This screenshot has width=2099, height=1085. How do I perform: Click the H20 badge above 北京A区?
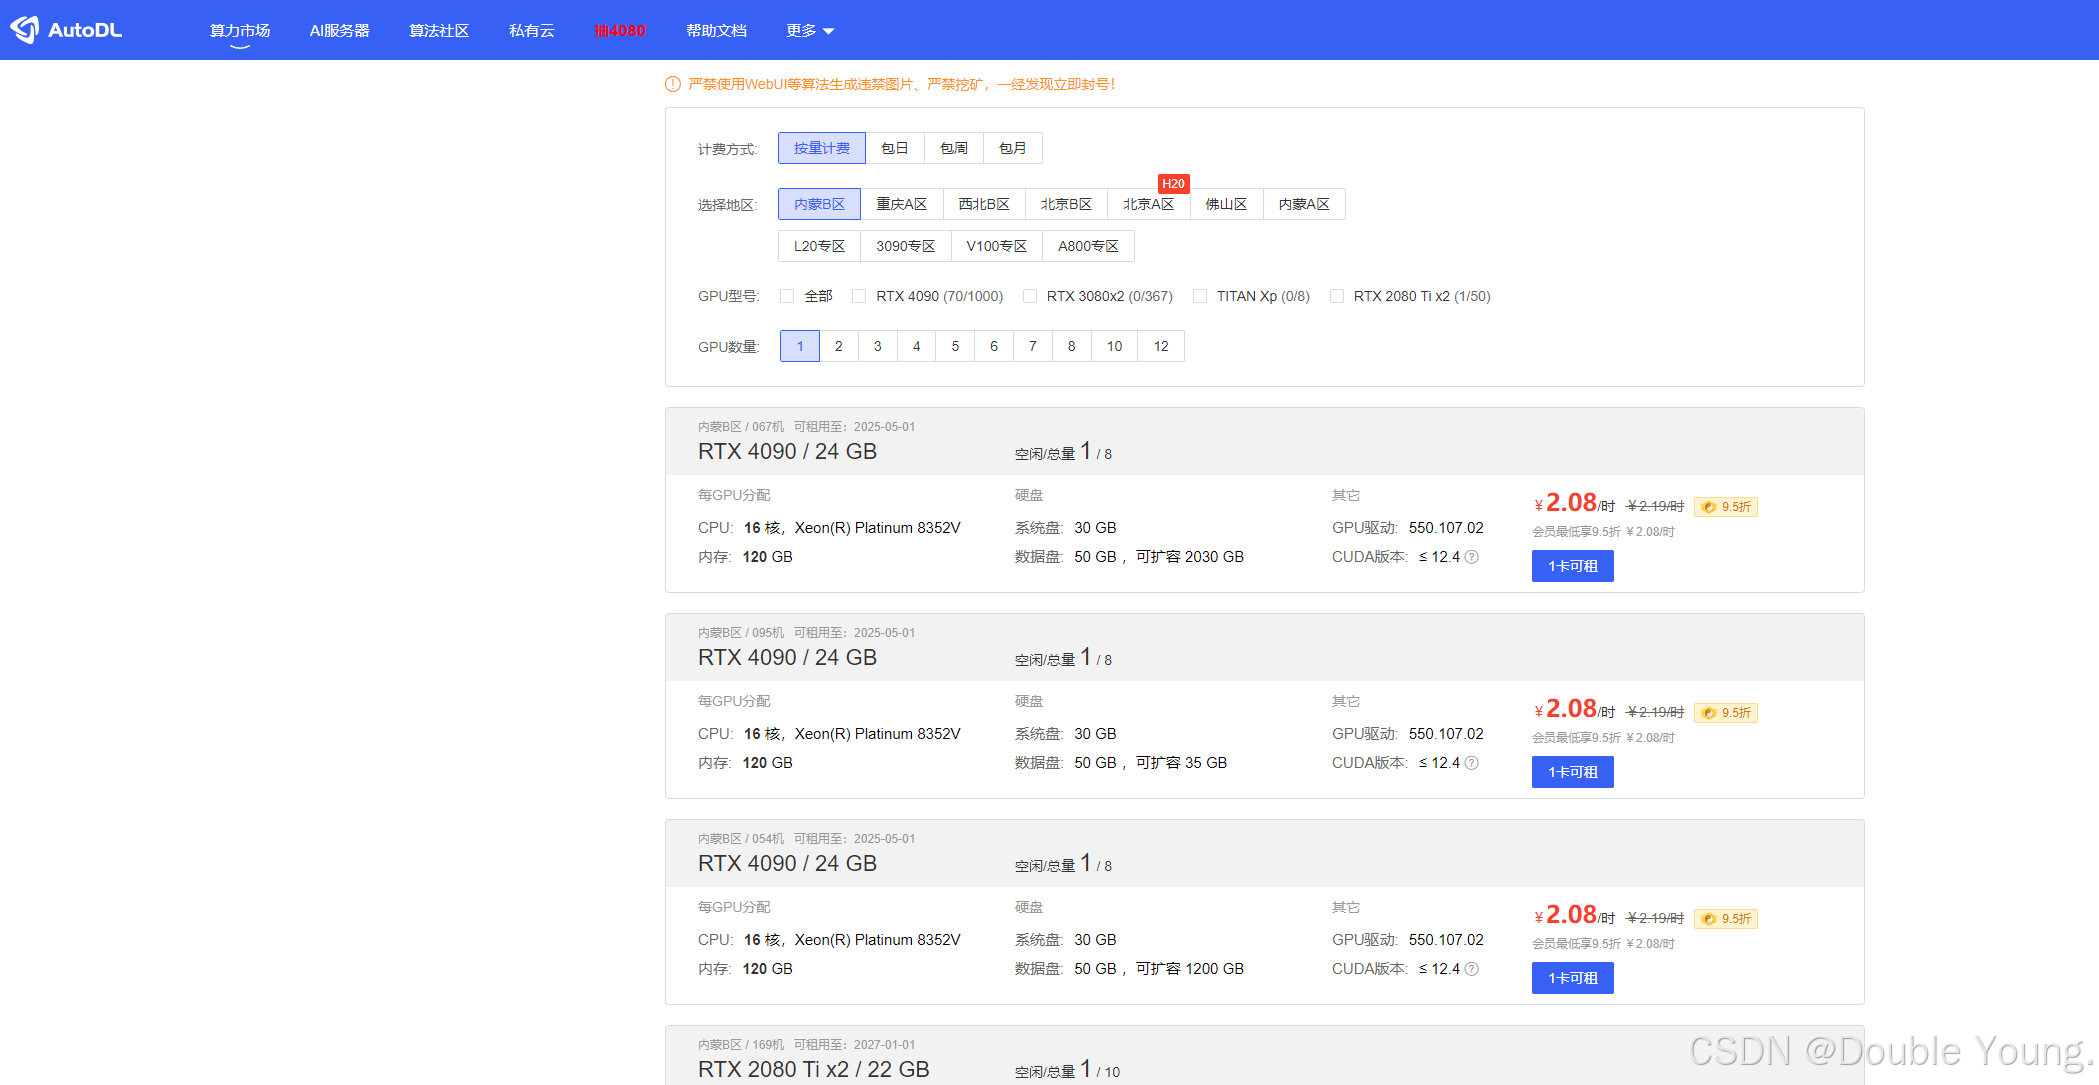tap(1173, 184)
